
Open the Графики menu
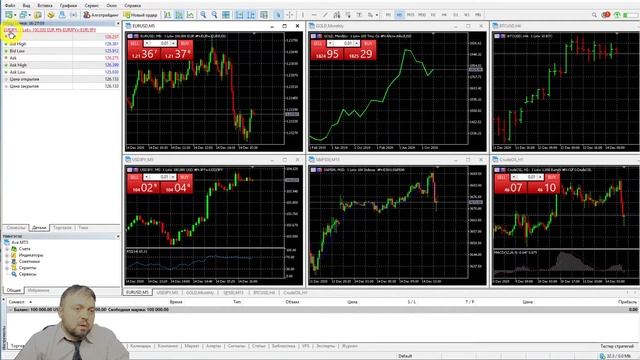[68, 5]
